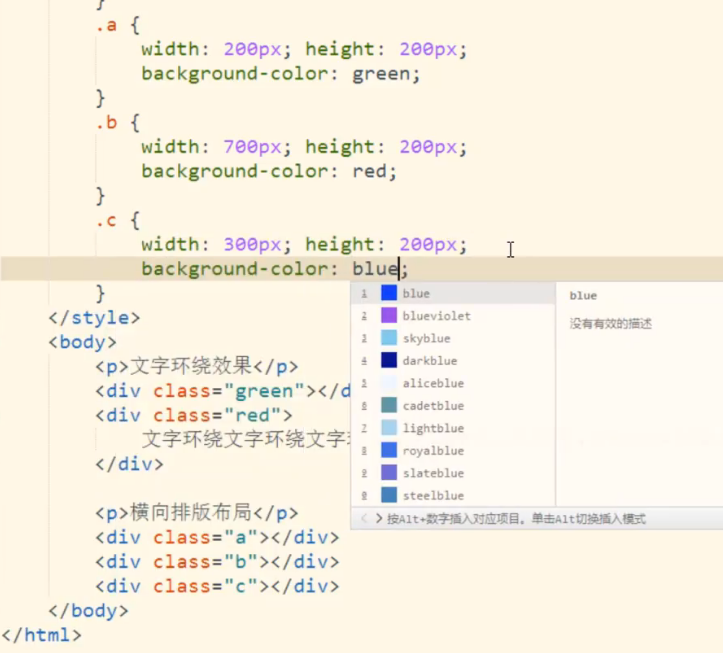Click the blue color swatch
723x653 pixels.
click(x=389, y=293)
